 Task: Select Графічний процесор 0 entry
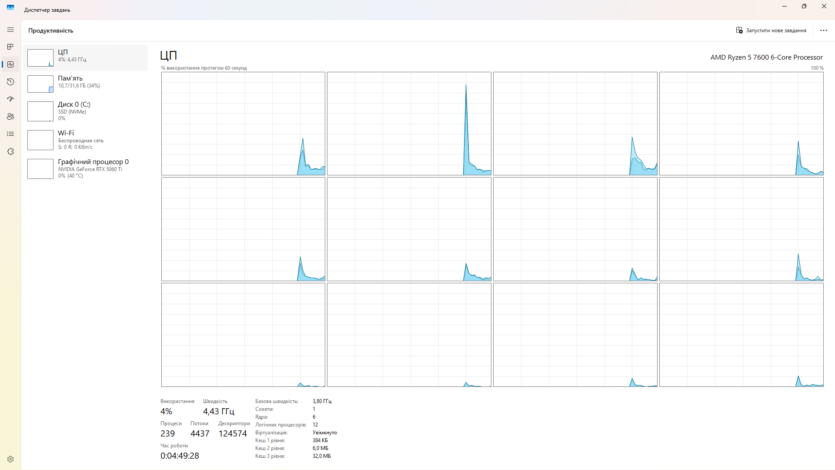coord(85,169)
